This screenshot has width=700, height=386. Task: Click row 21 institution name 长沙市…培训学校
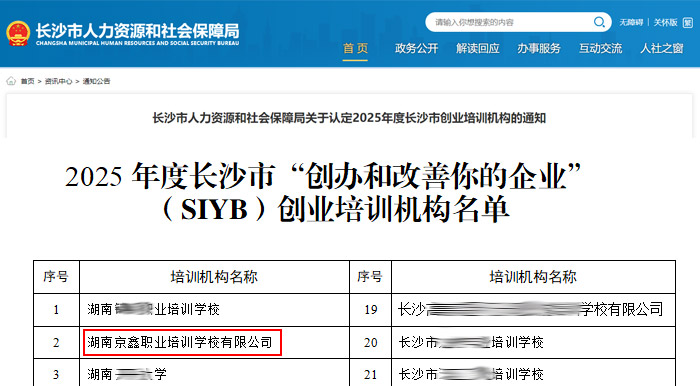[471, 374]
